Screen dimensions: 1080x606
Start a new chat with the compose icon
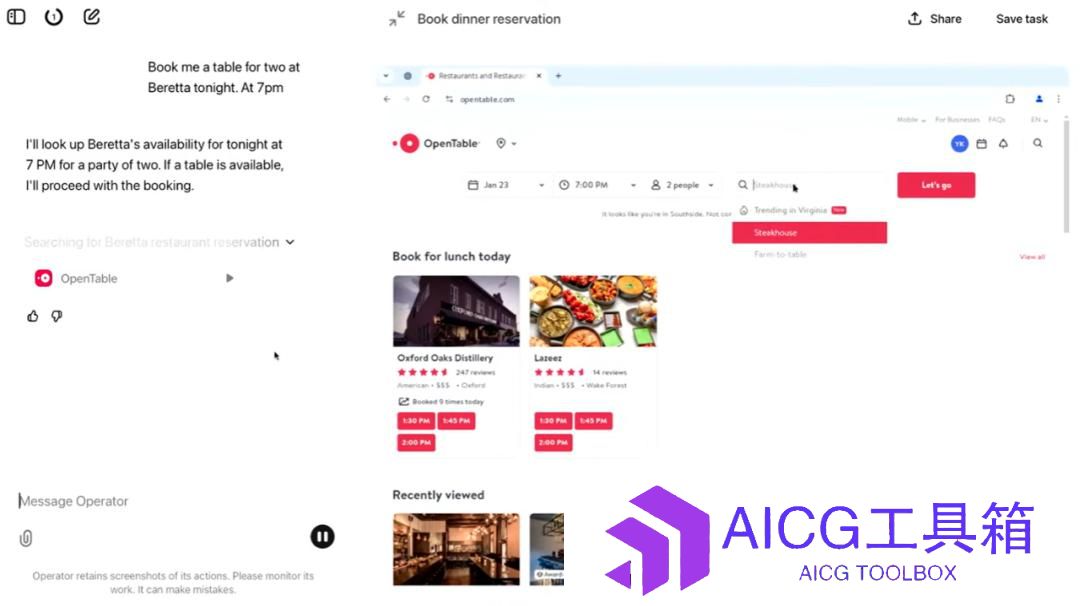(x=92, y=17)
